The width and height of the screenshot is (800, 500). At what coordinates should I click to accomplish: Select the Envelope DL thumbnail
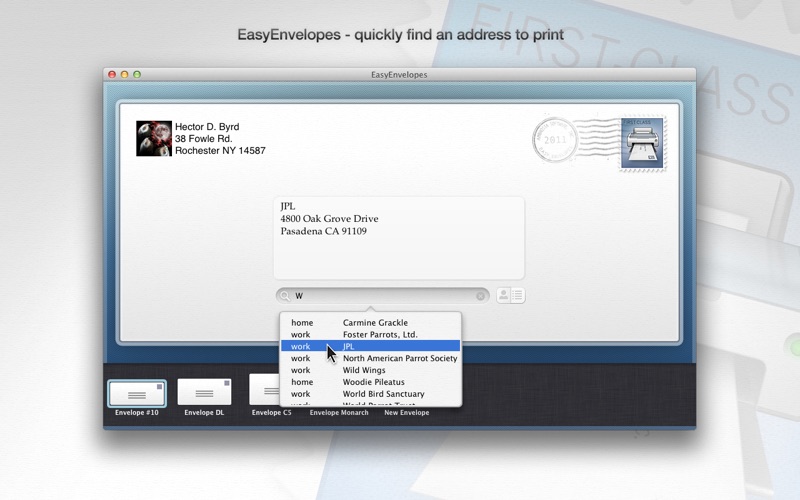pyautogui.click(x=204, y=392)
